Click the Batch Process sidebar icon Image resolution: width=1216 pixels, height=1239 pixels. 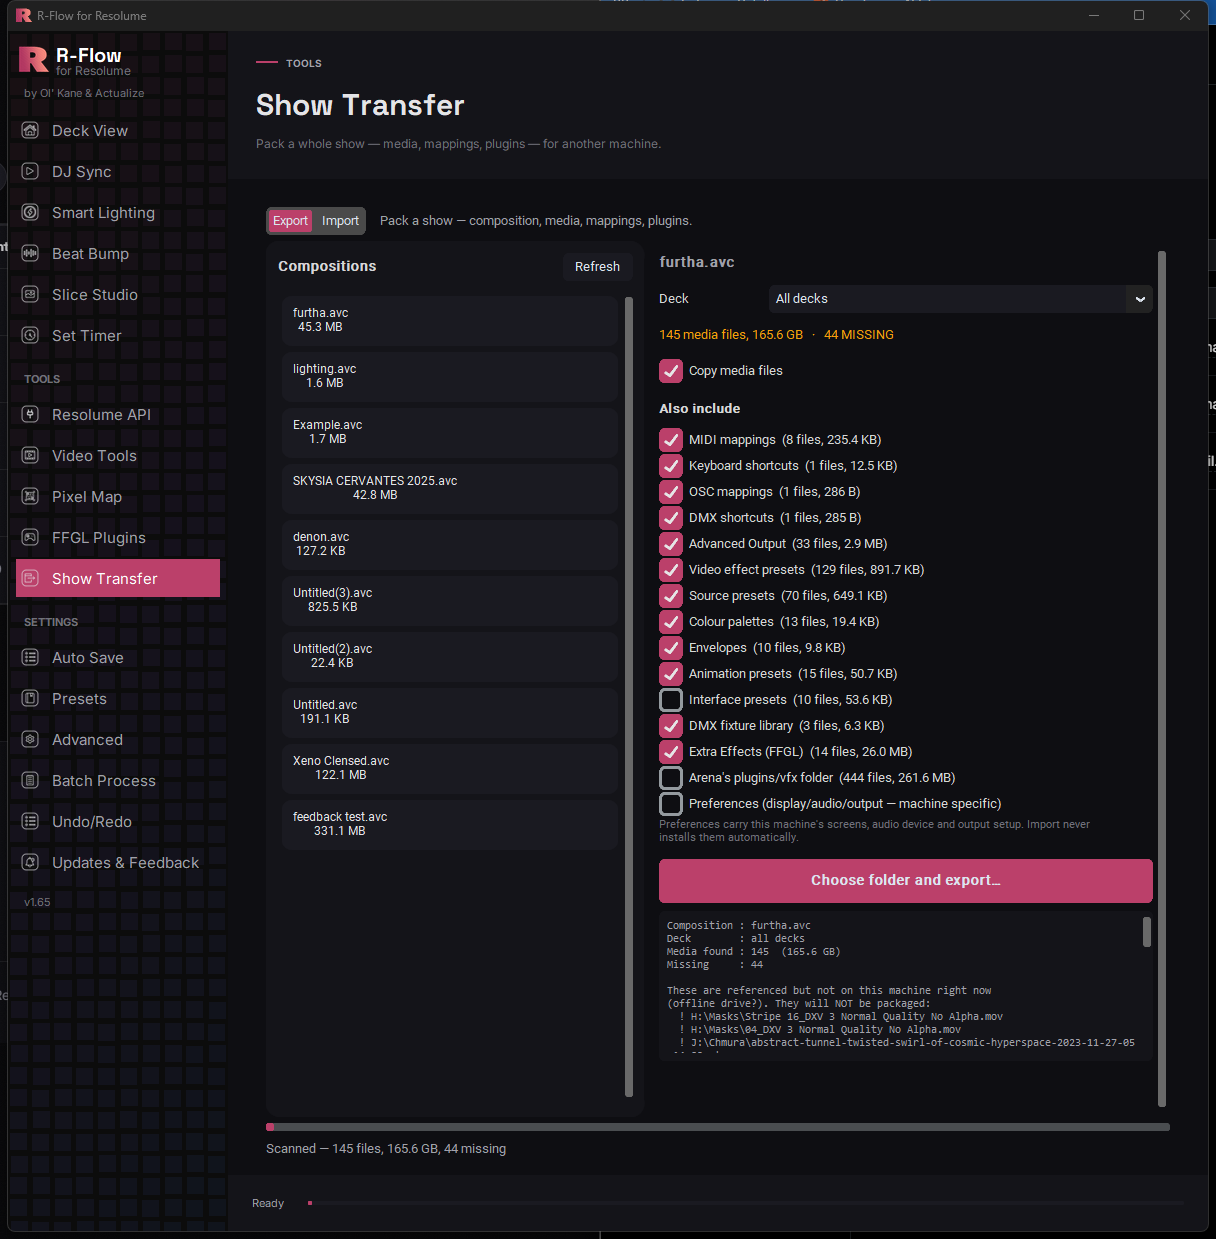(x=30, y=780)
